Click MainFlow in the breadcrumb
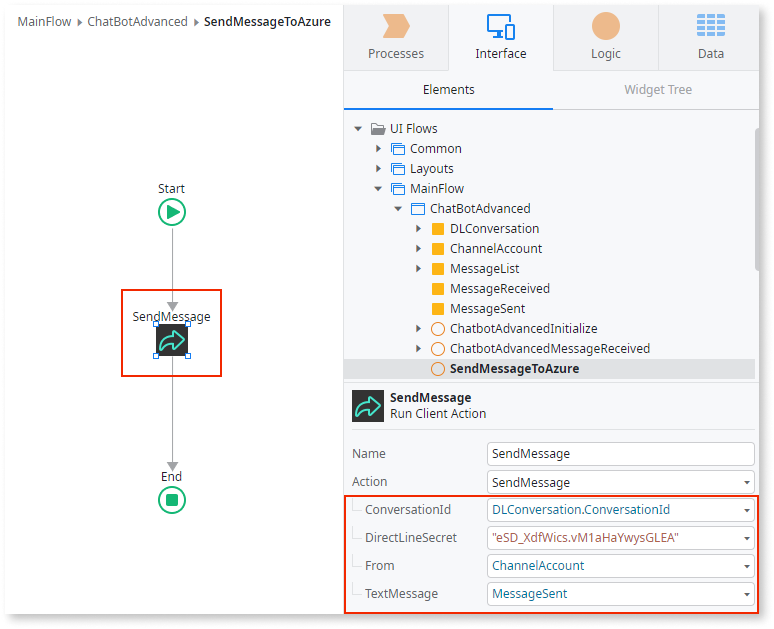Image resolution: width=774 pixels, height=629 pixels. pos(44,22)
